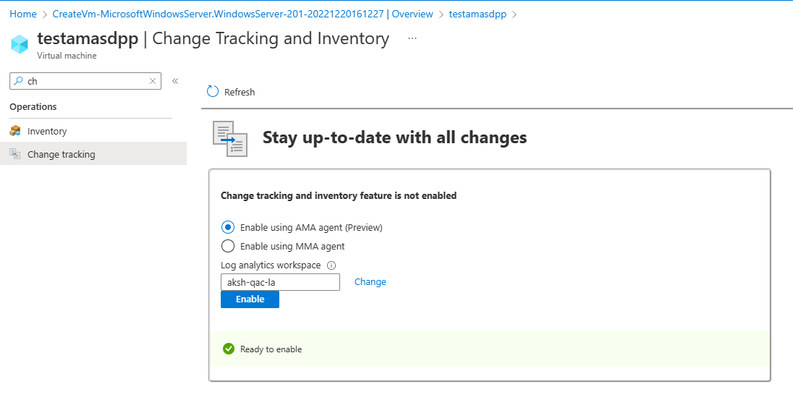Click the virtual machine cube icon
This screenshot has height=400, width=793.
pyautogui.click(x=19, y=44)
